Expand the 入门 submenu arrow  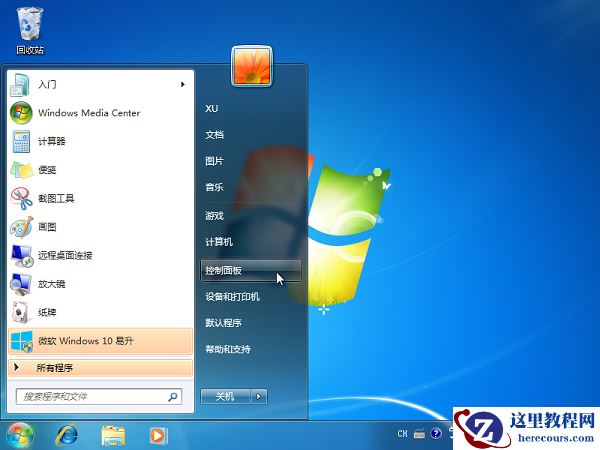pyautogui.click(x=183, y=84)
